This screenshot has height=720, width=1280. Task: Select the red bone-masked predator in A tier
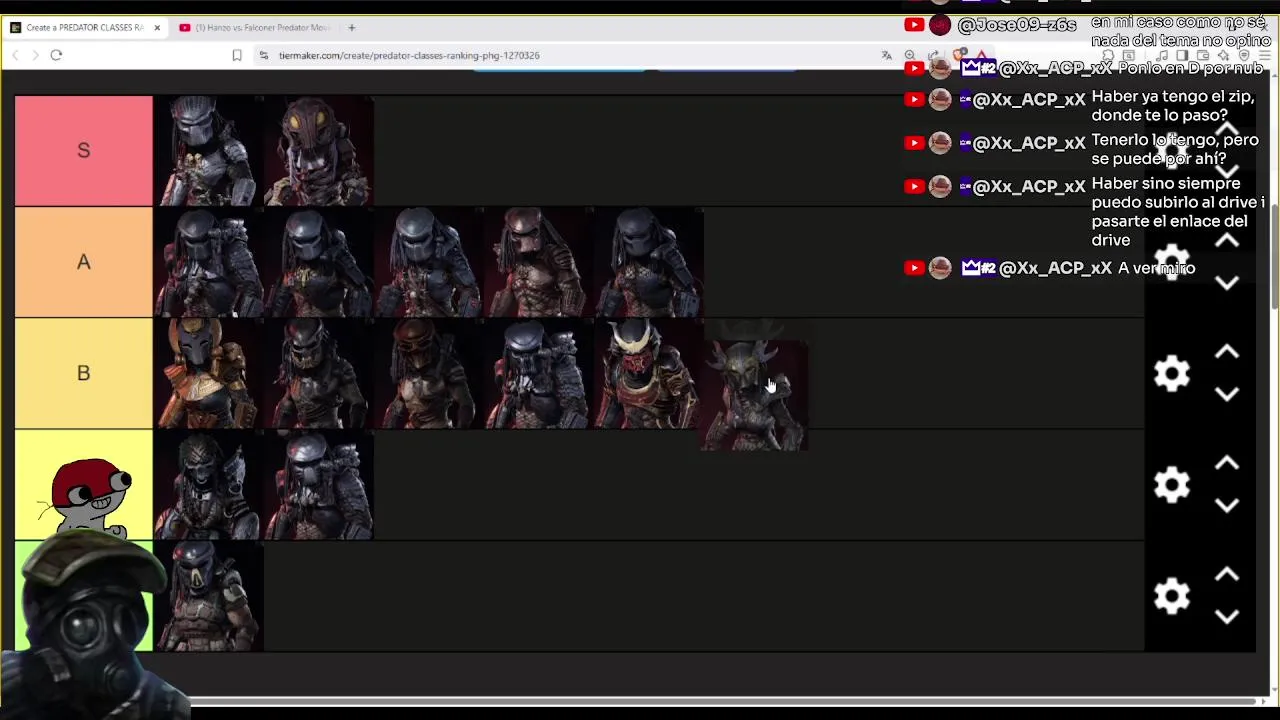click(x=538, y=262)
